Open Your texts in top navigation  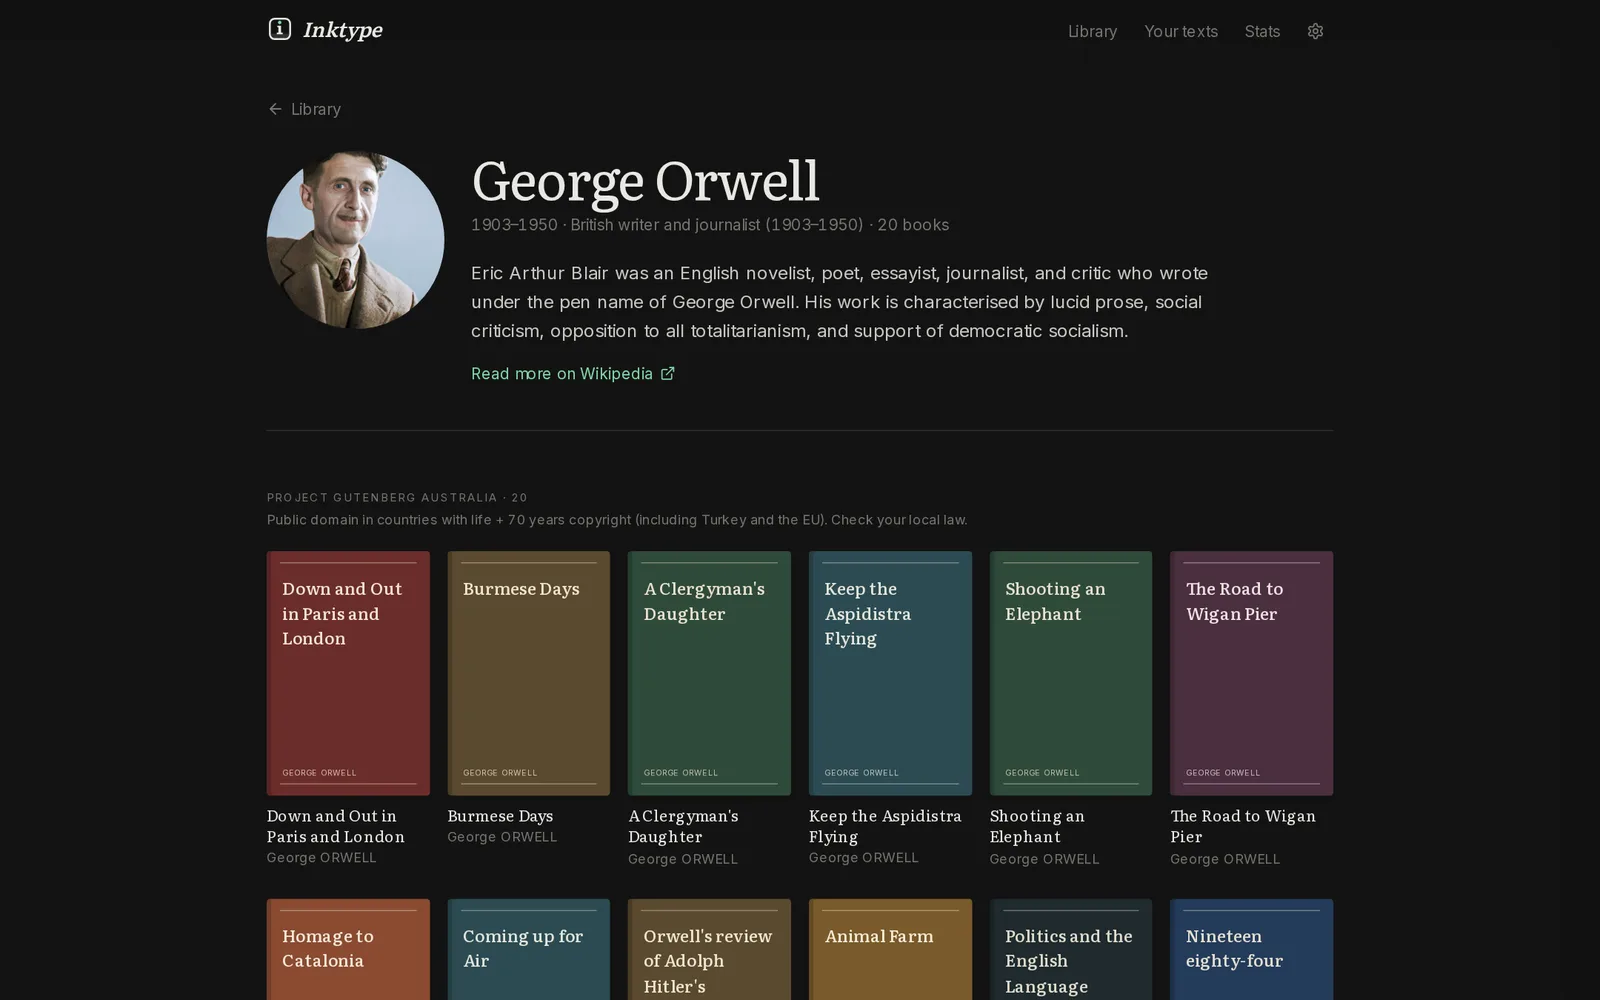coord(1181,31)
